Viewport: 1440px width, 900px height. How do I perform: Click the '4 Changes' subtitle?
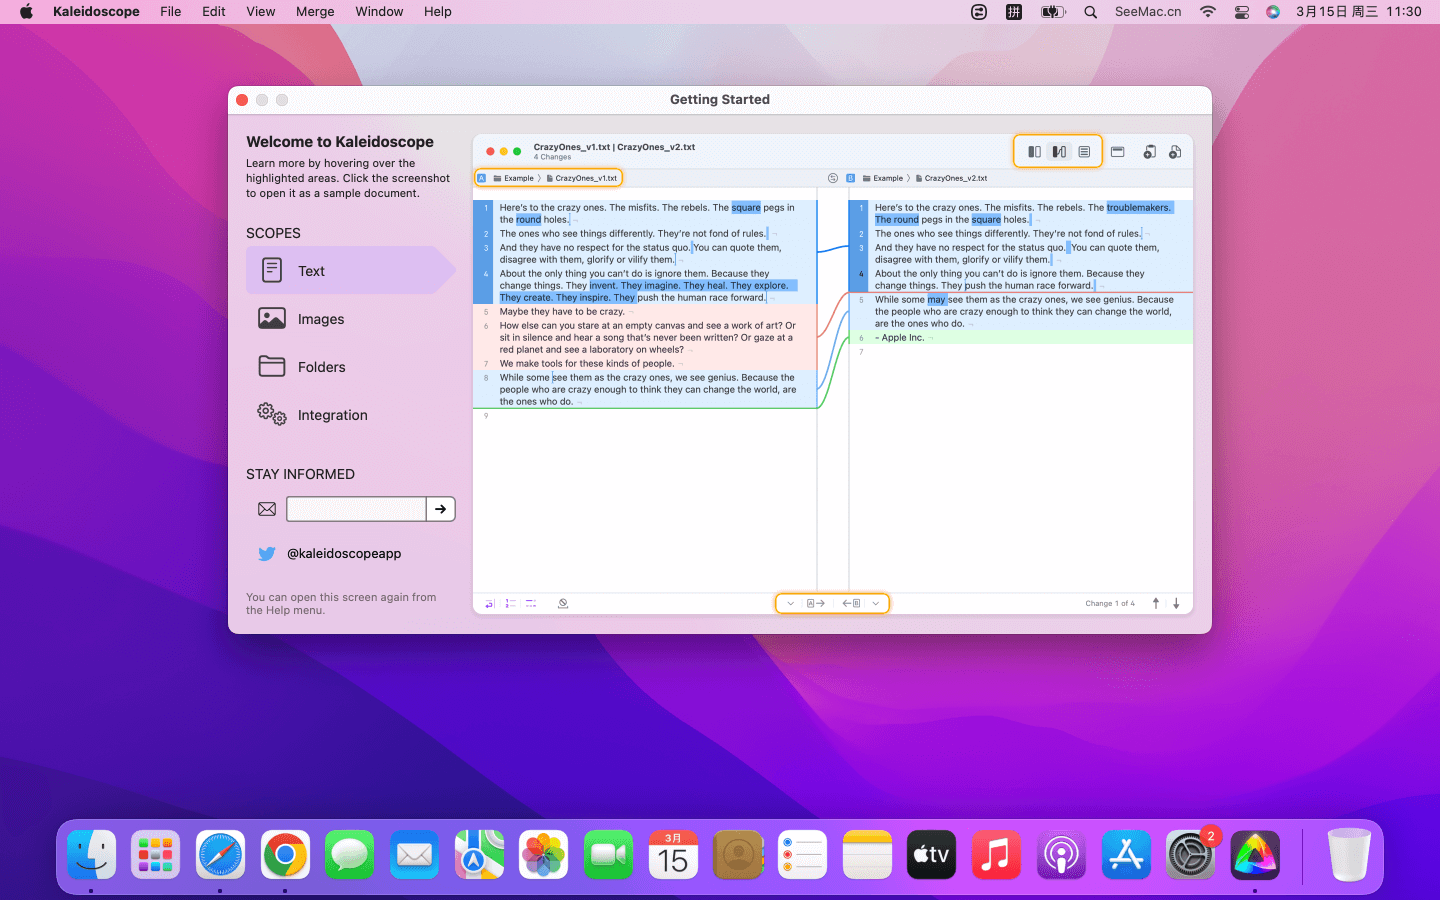coord(552,157)
